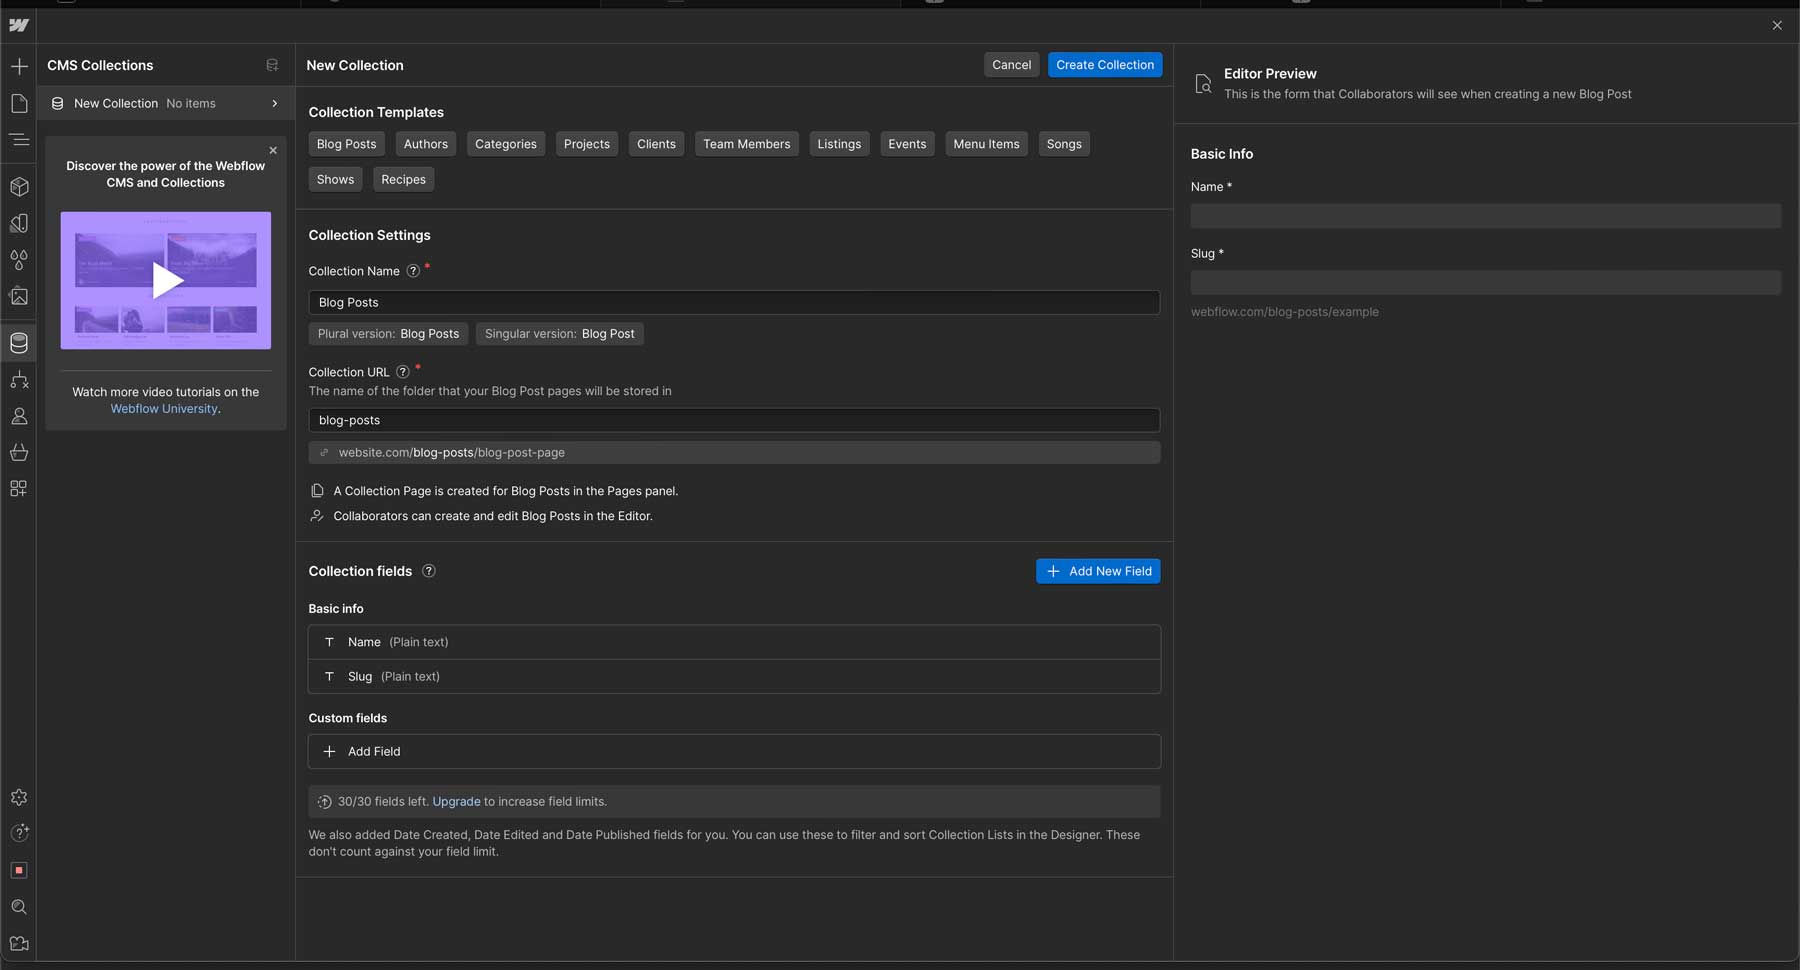
Task: Open the Collection fields help tooltip
Action: pos(428,571)
